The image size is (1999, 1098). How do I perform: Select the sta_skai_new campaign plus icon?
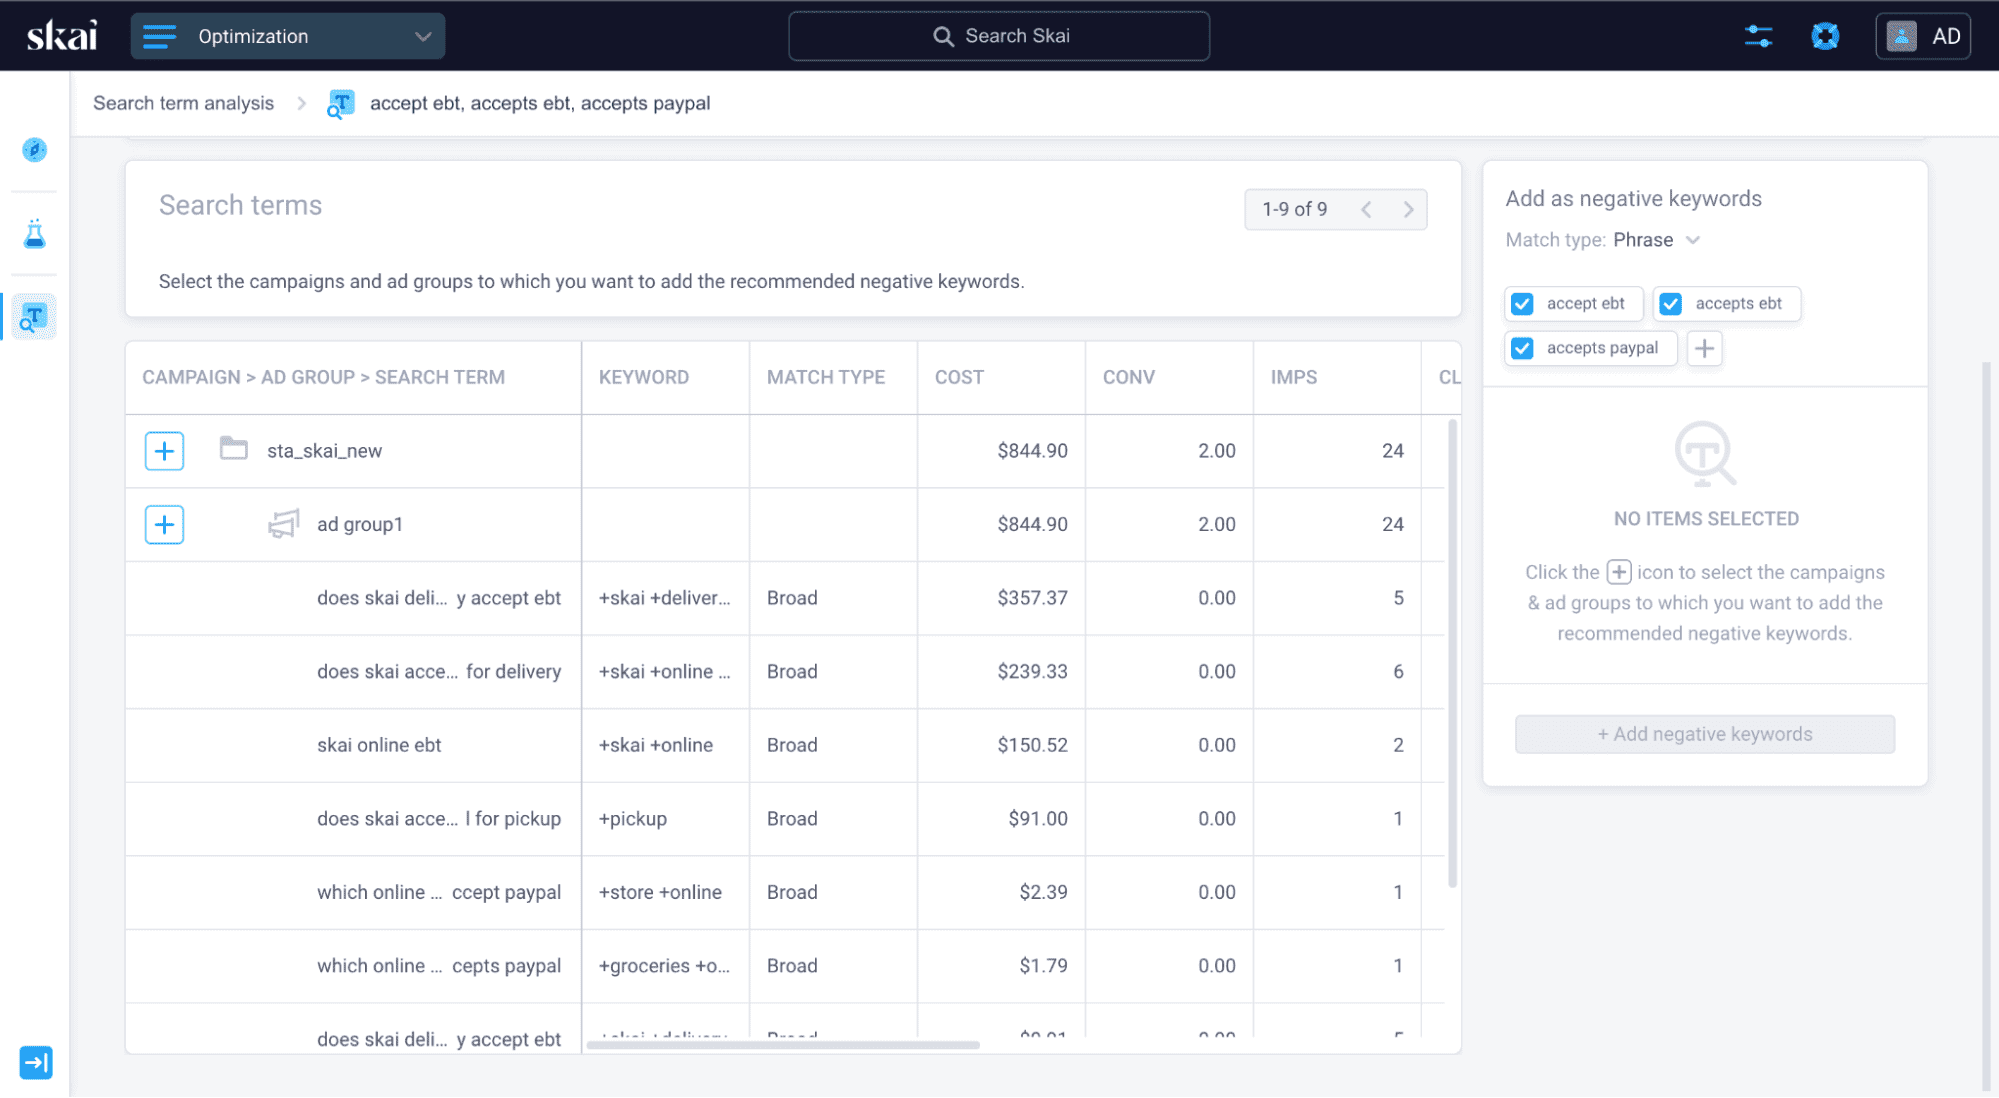tap(164, 451)
